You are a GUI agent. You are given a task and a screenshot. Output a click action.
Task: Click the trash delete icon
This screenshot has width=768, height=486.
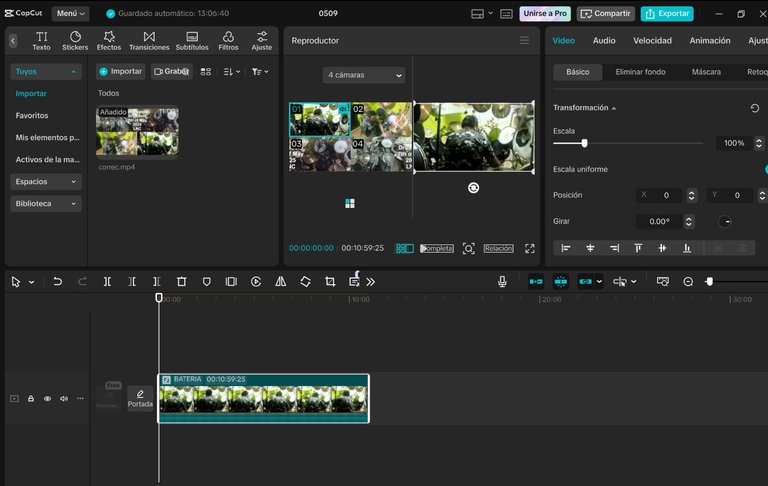tap(182, 282)
